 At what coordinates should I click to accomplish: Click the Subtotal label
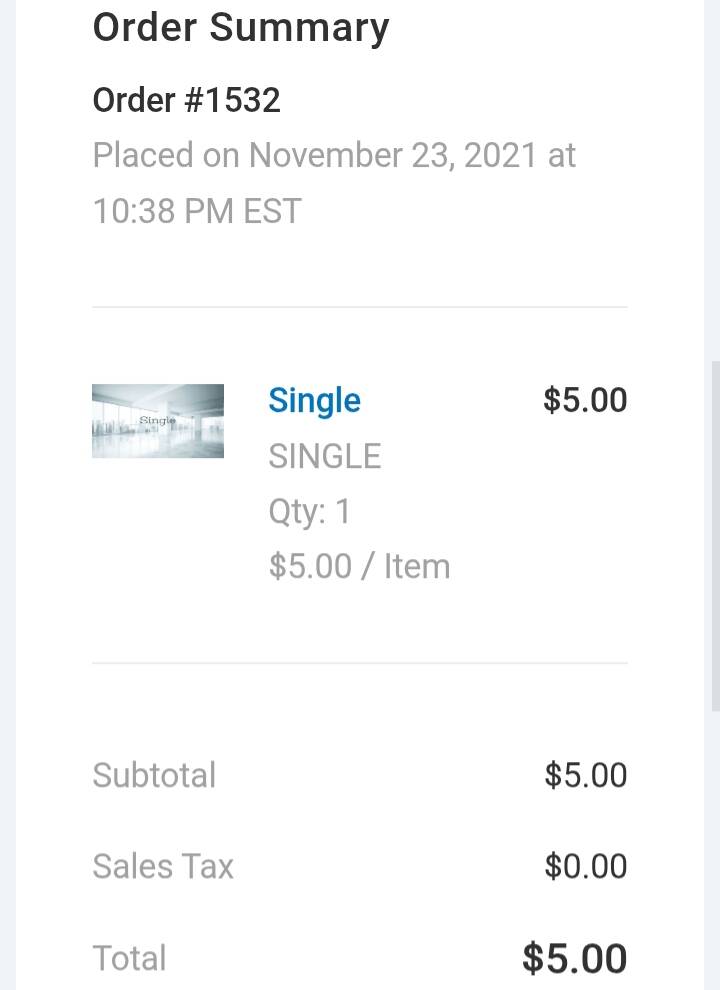point(154,776)
